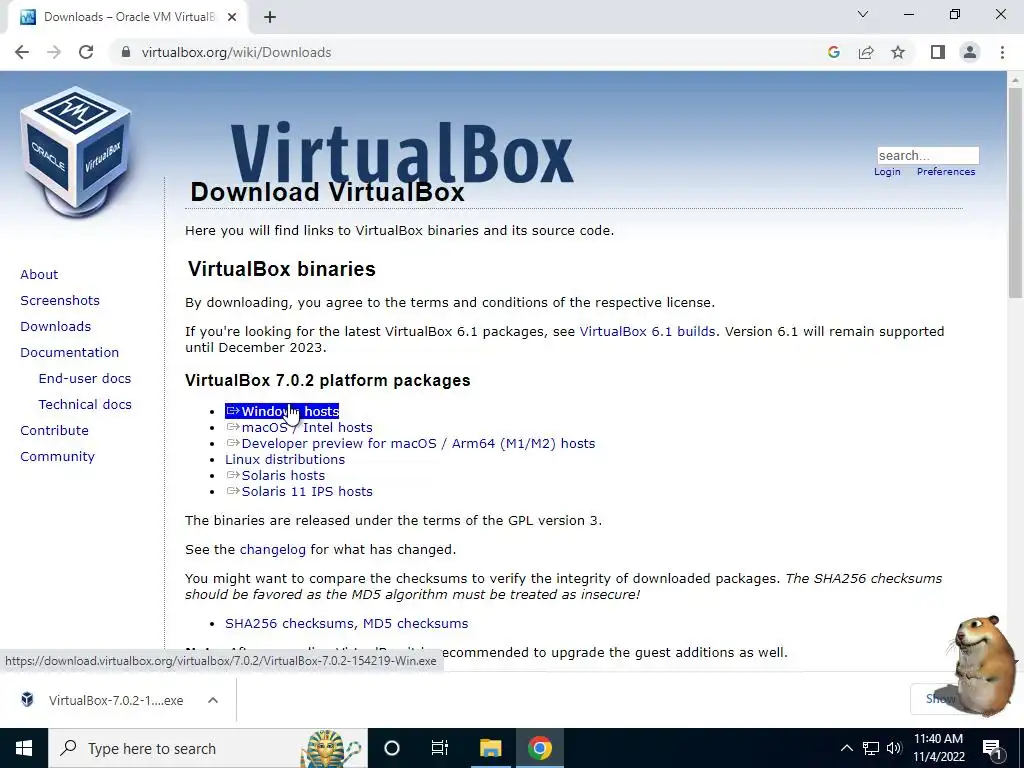Click the Chrome taskbar icon
This screenshot has width=1024, height=768.
(539, 748)
